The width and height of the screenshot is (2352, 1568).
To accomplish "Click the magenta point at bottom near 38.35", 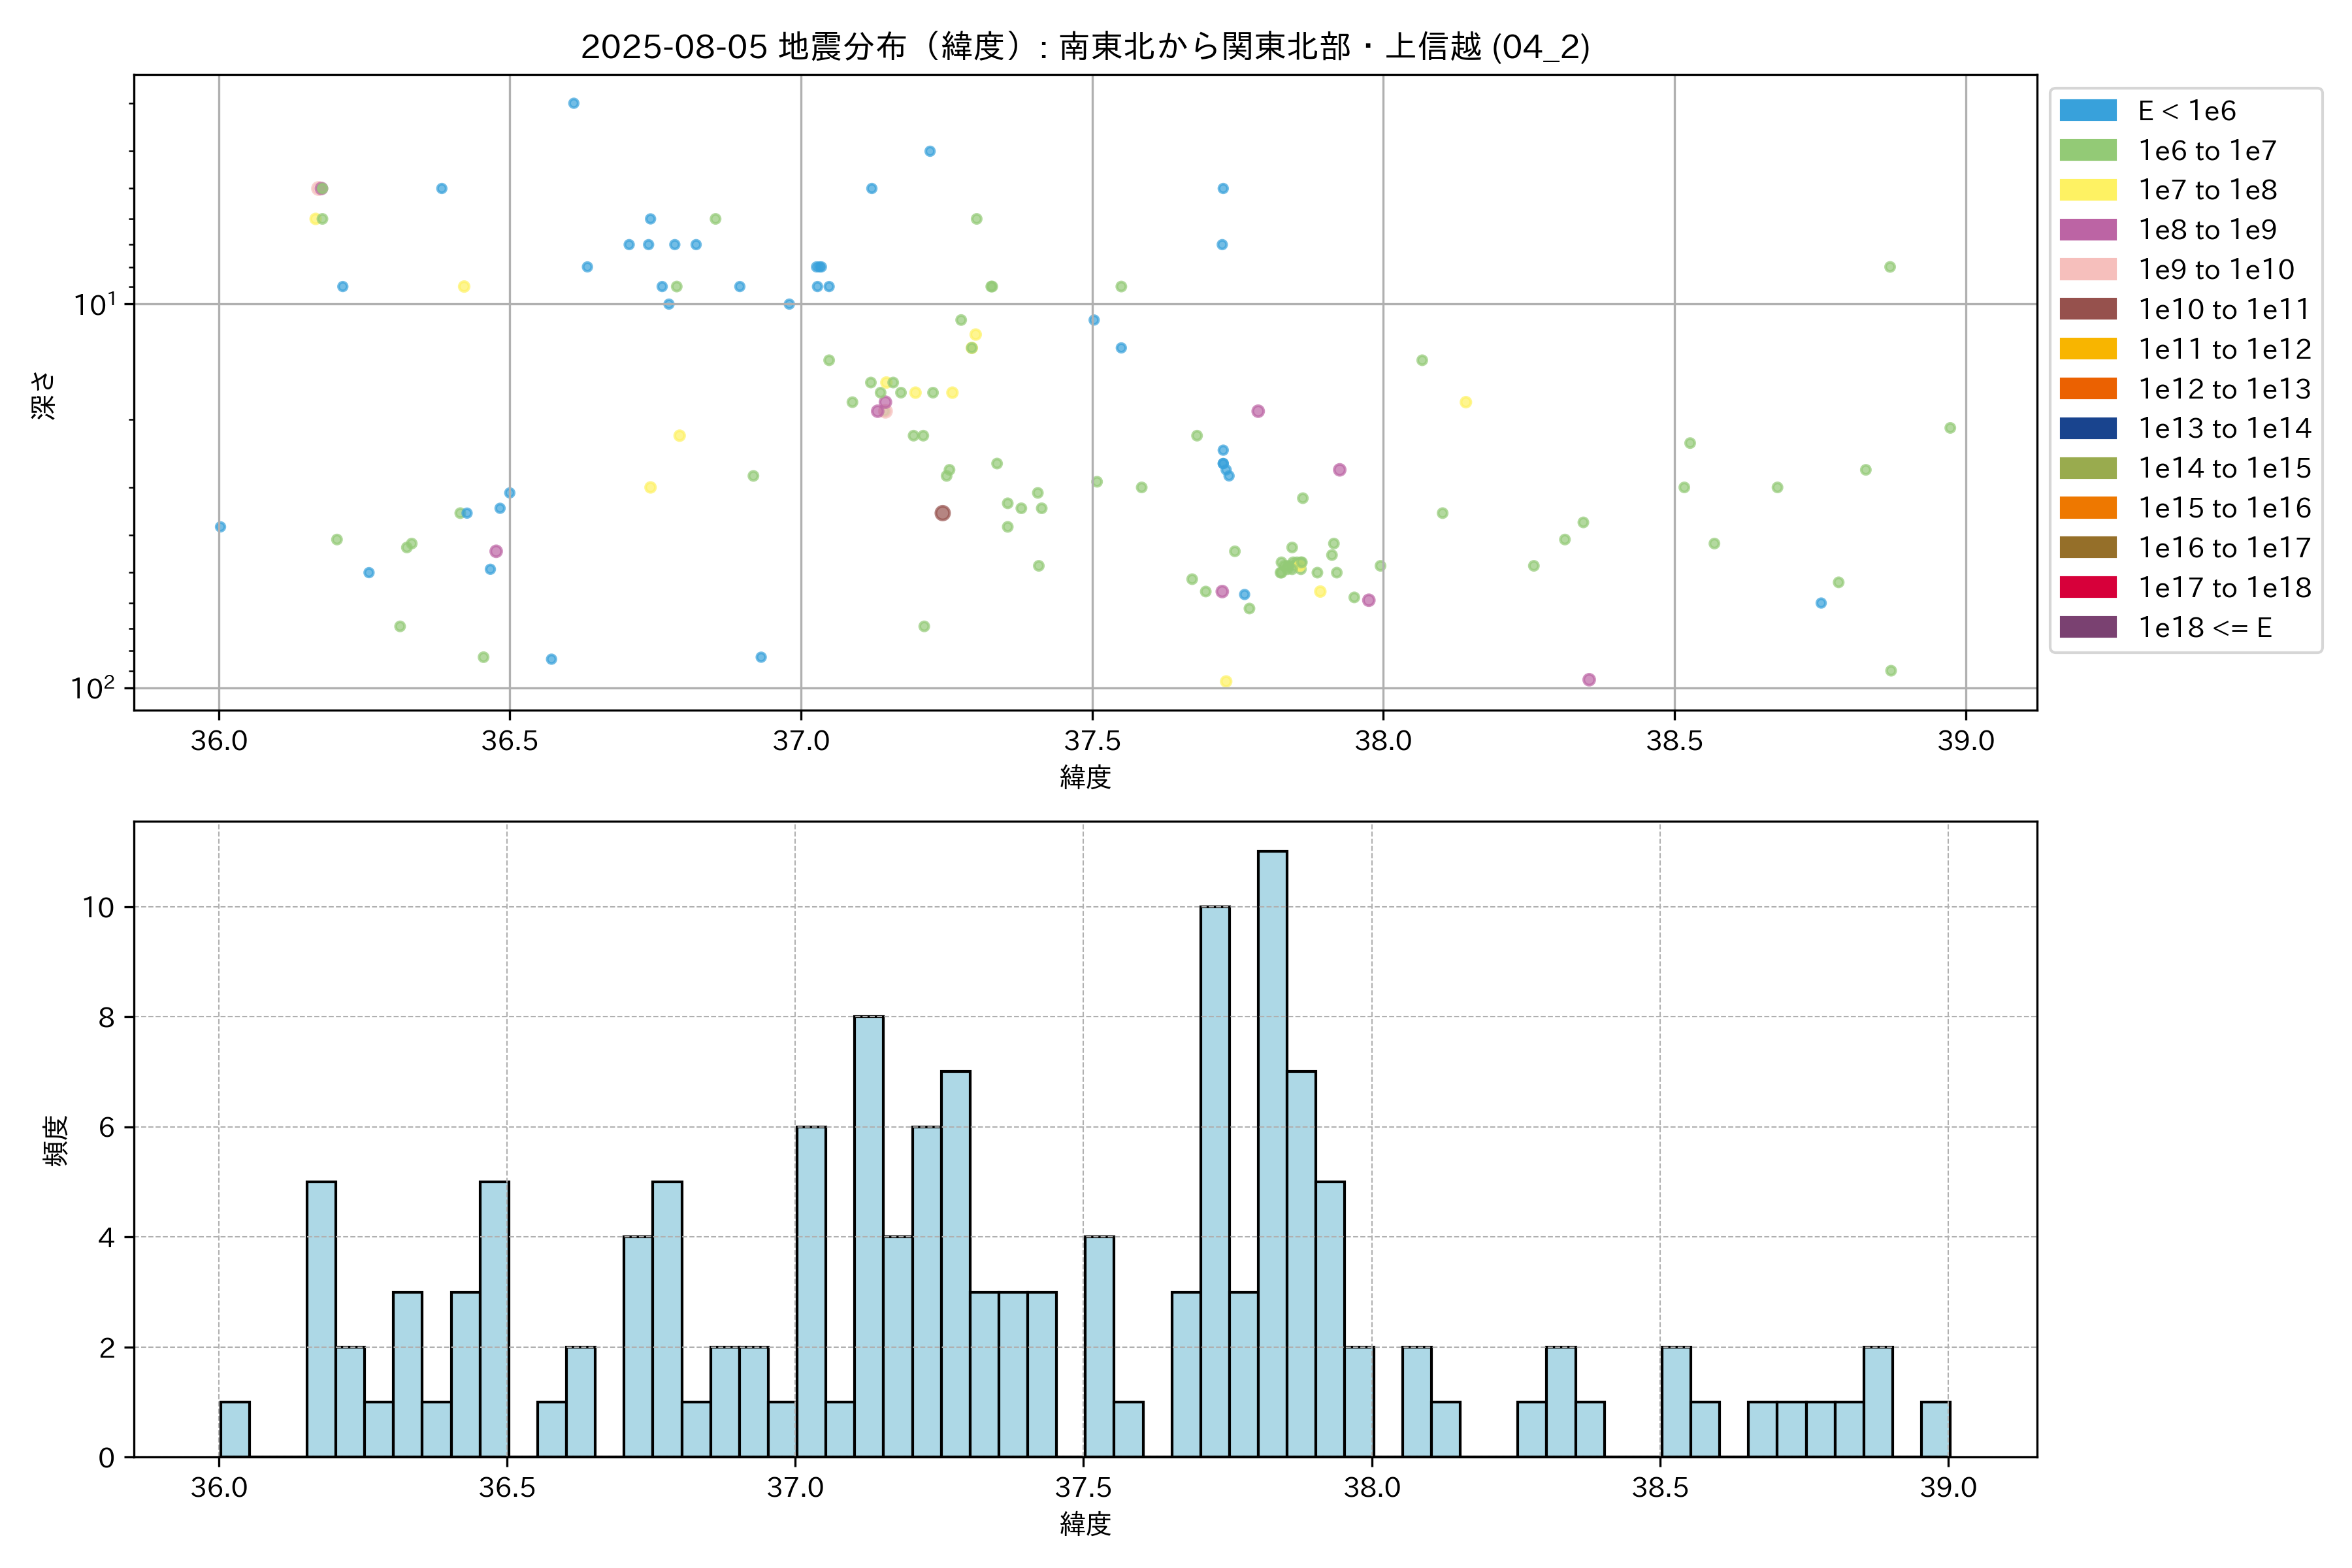I will click(1589, 680).
